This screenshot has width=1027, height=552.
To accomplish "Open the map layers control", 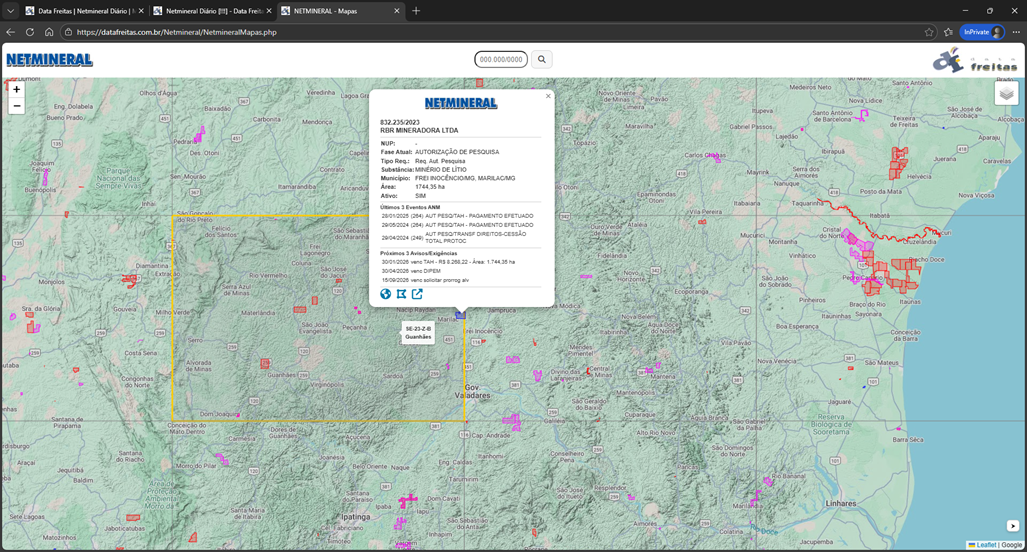I will (1006, 94).
